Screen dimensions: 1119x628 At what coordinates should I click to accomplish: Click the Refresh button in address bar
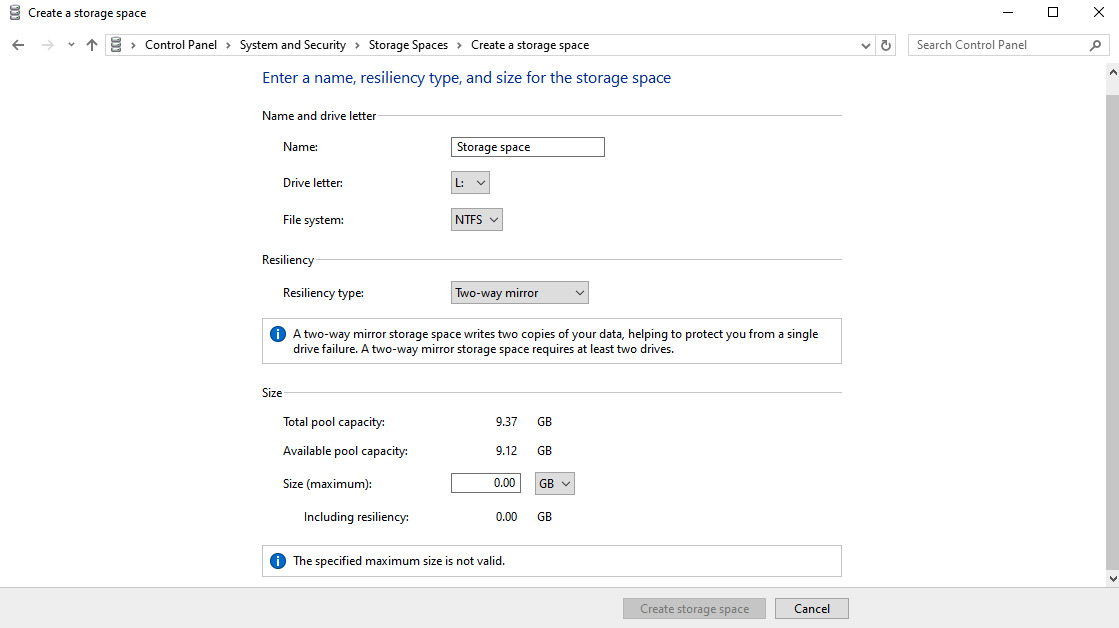(885, 45)
